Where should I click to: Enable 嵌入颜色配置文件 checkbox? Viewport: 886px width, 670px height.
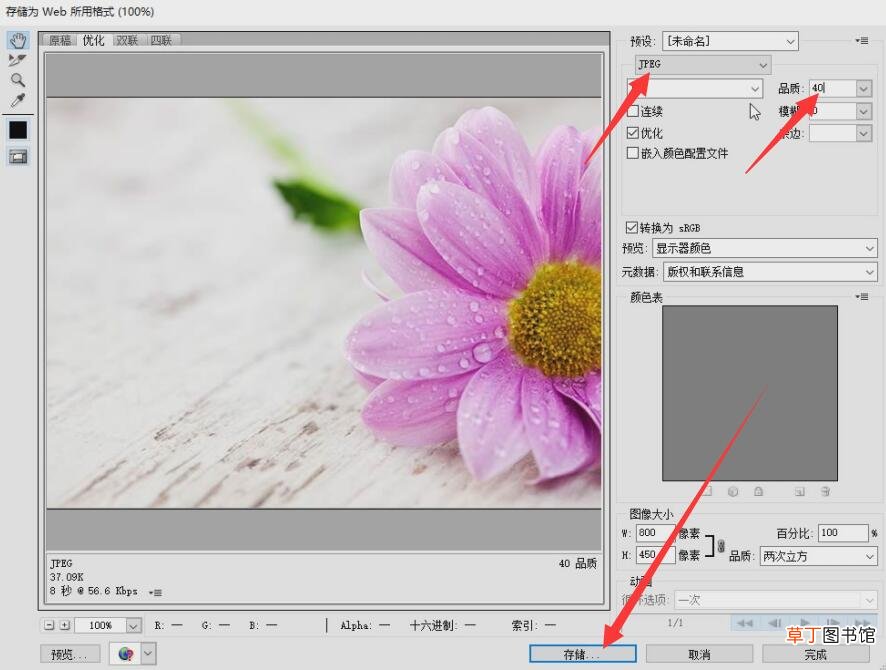633,153
